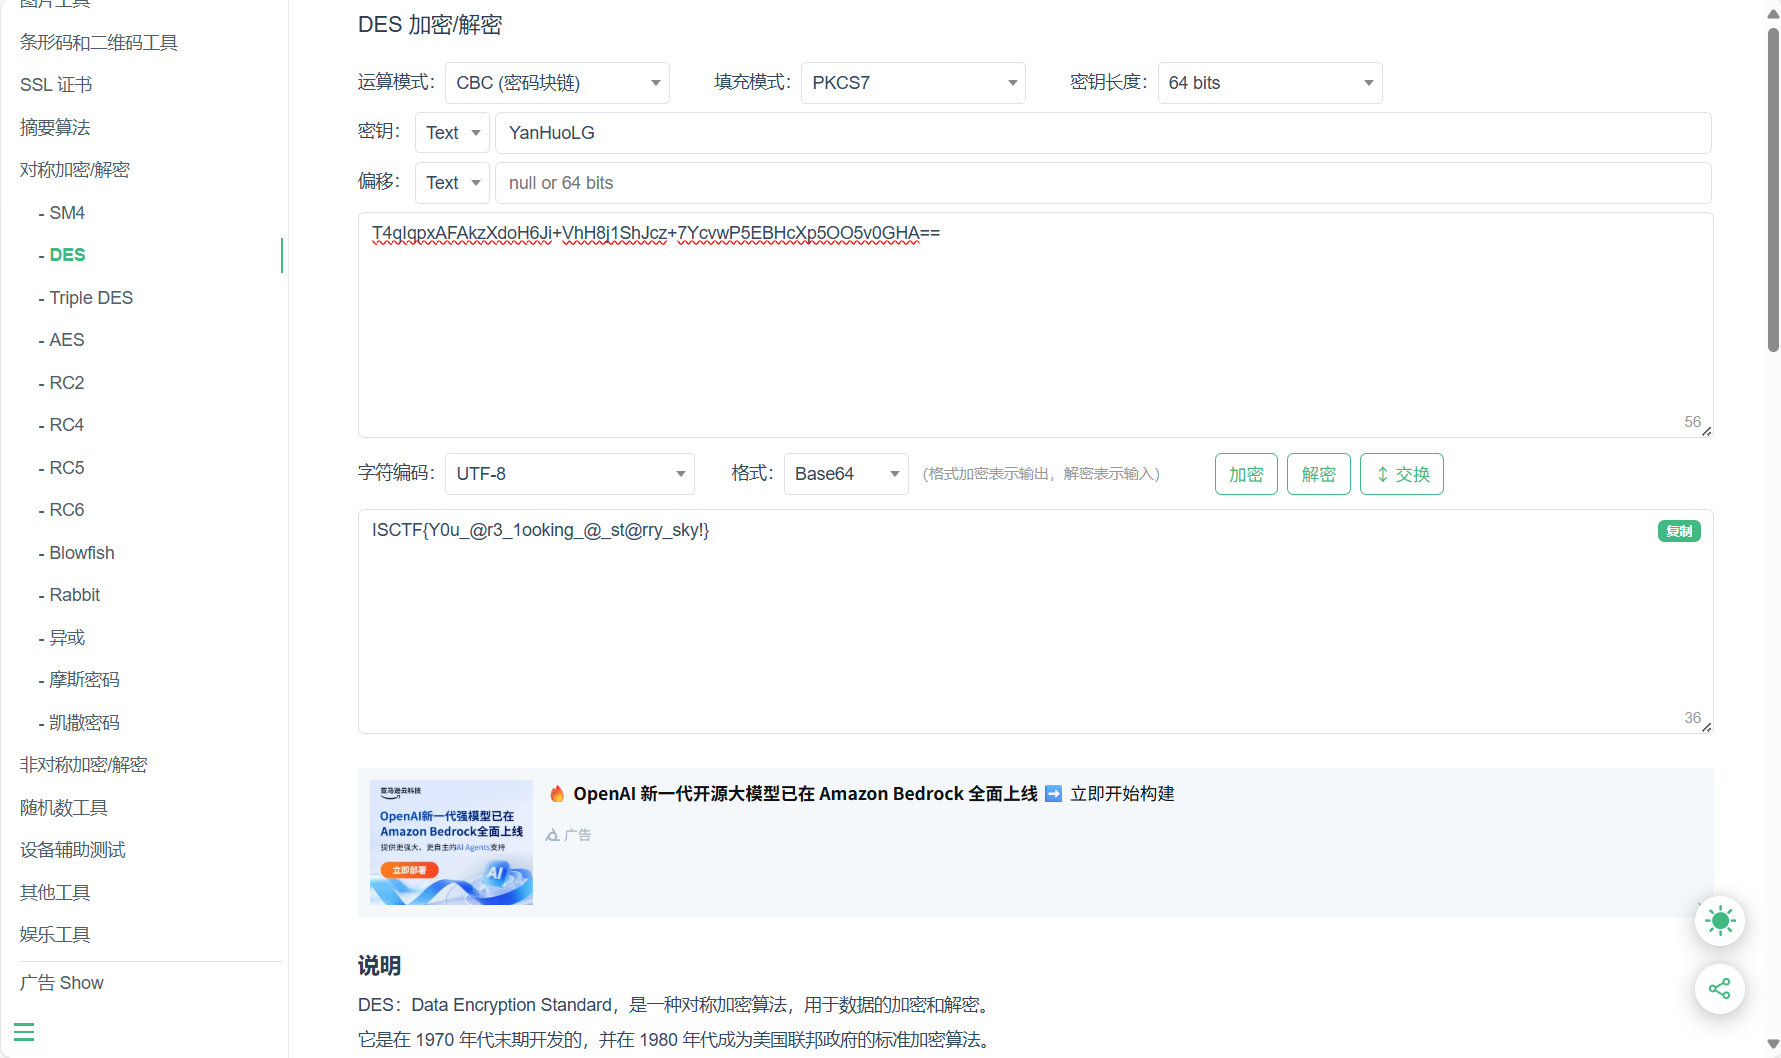Select the Base64 format dropdown

[x=845, y=474]
